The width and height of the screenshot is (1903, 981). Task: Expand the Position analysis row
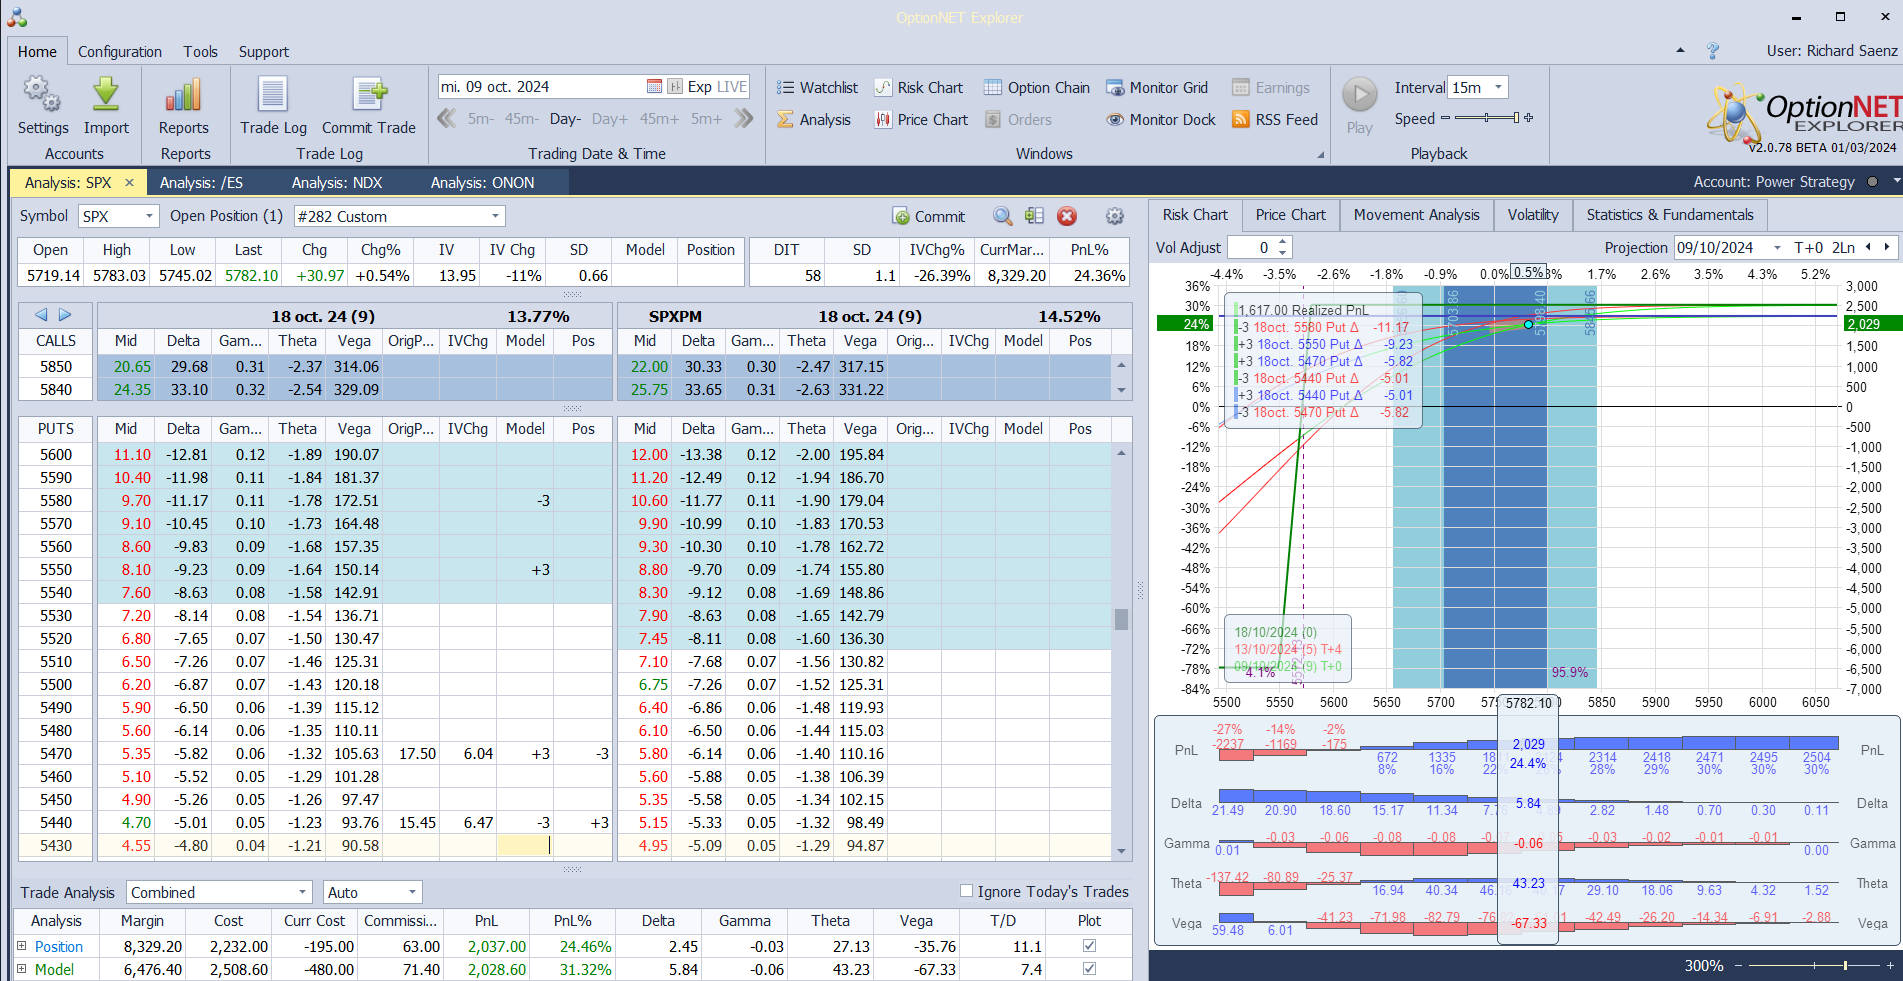pyautogui.click(x=21, y=946)
